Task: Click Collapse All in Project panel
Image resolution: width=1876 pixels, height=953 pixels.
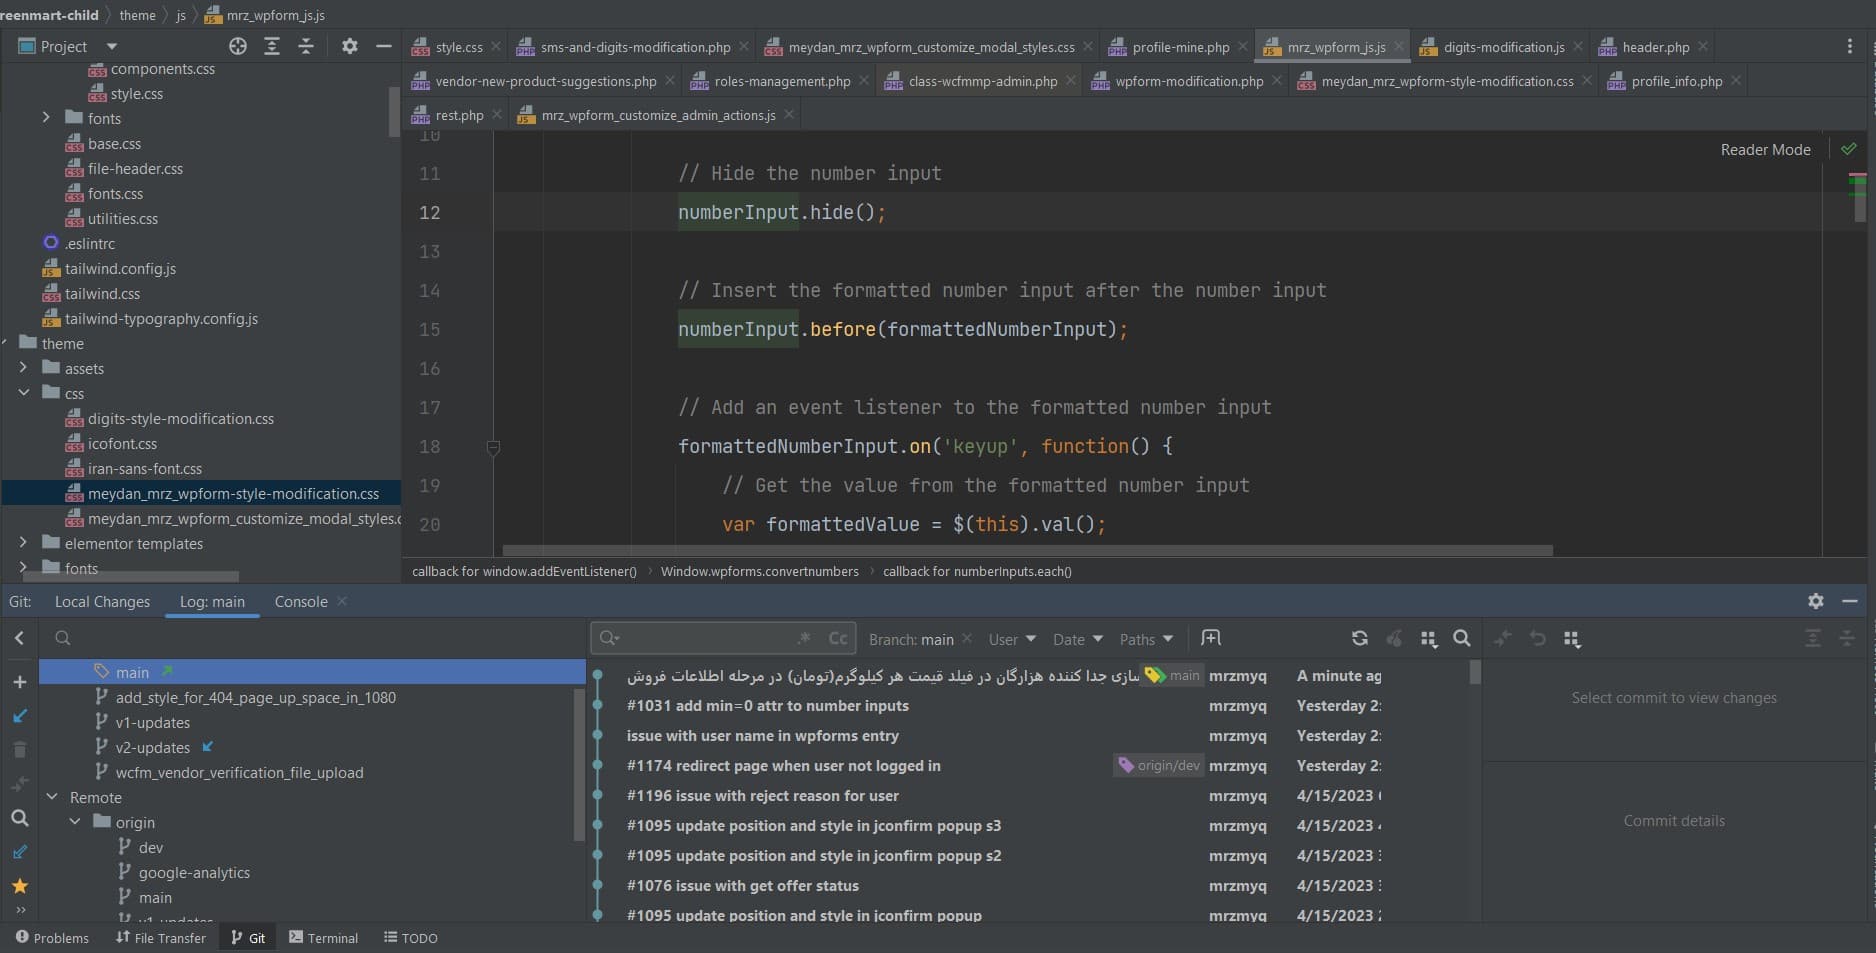Action: point(306,46)
